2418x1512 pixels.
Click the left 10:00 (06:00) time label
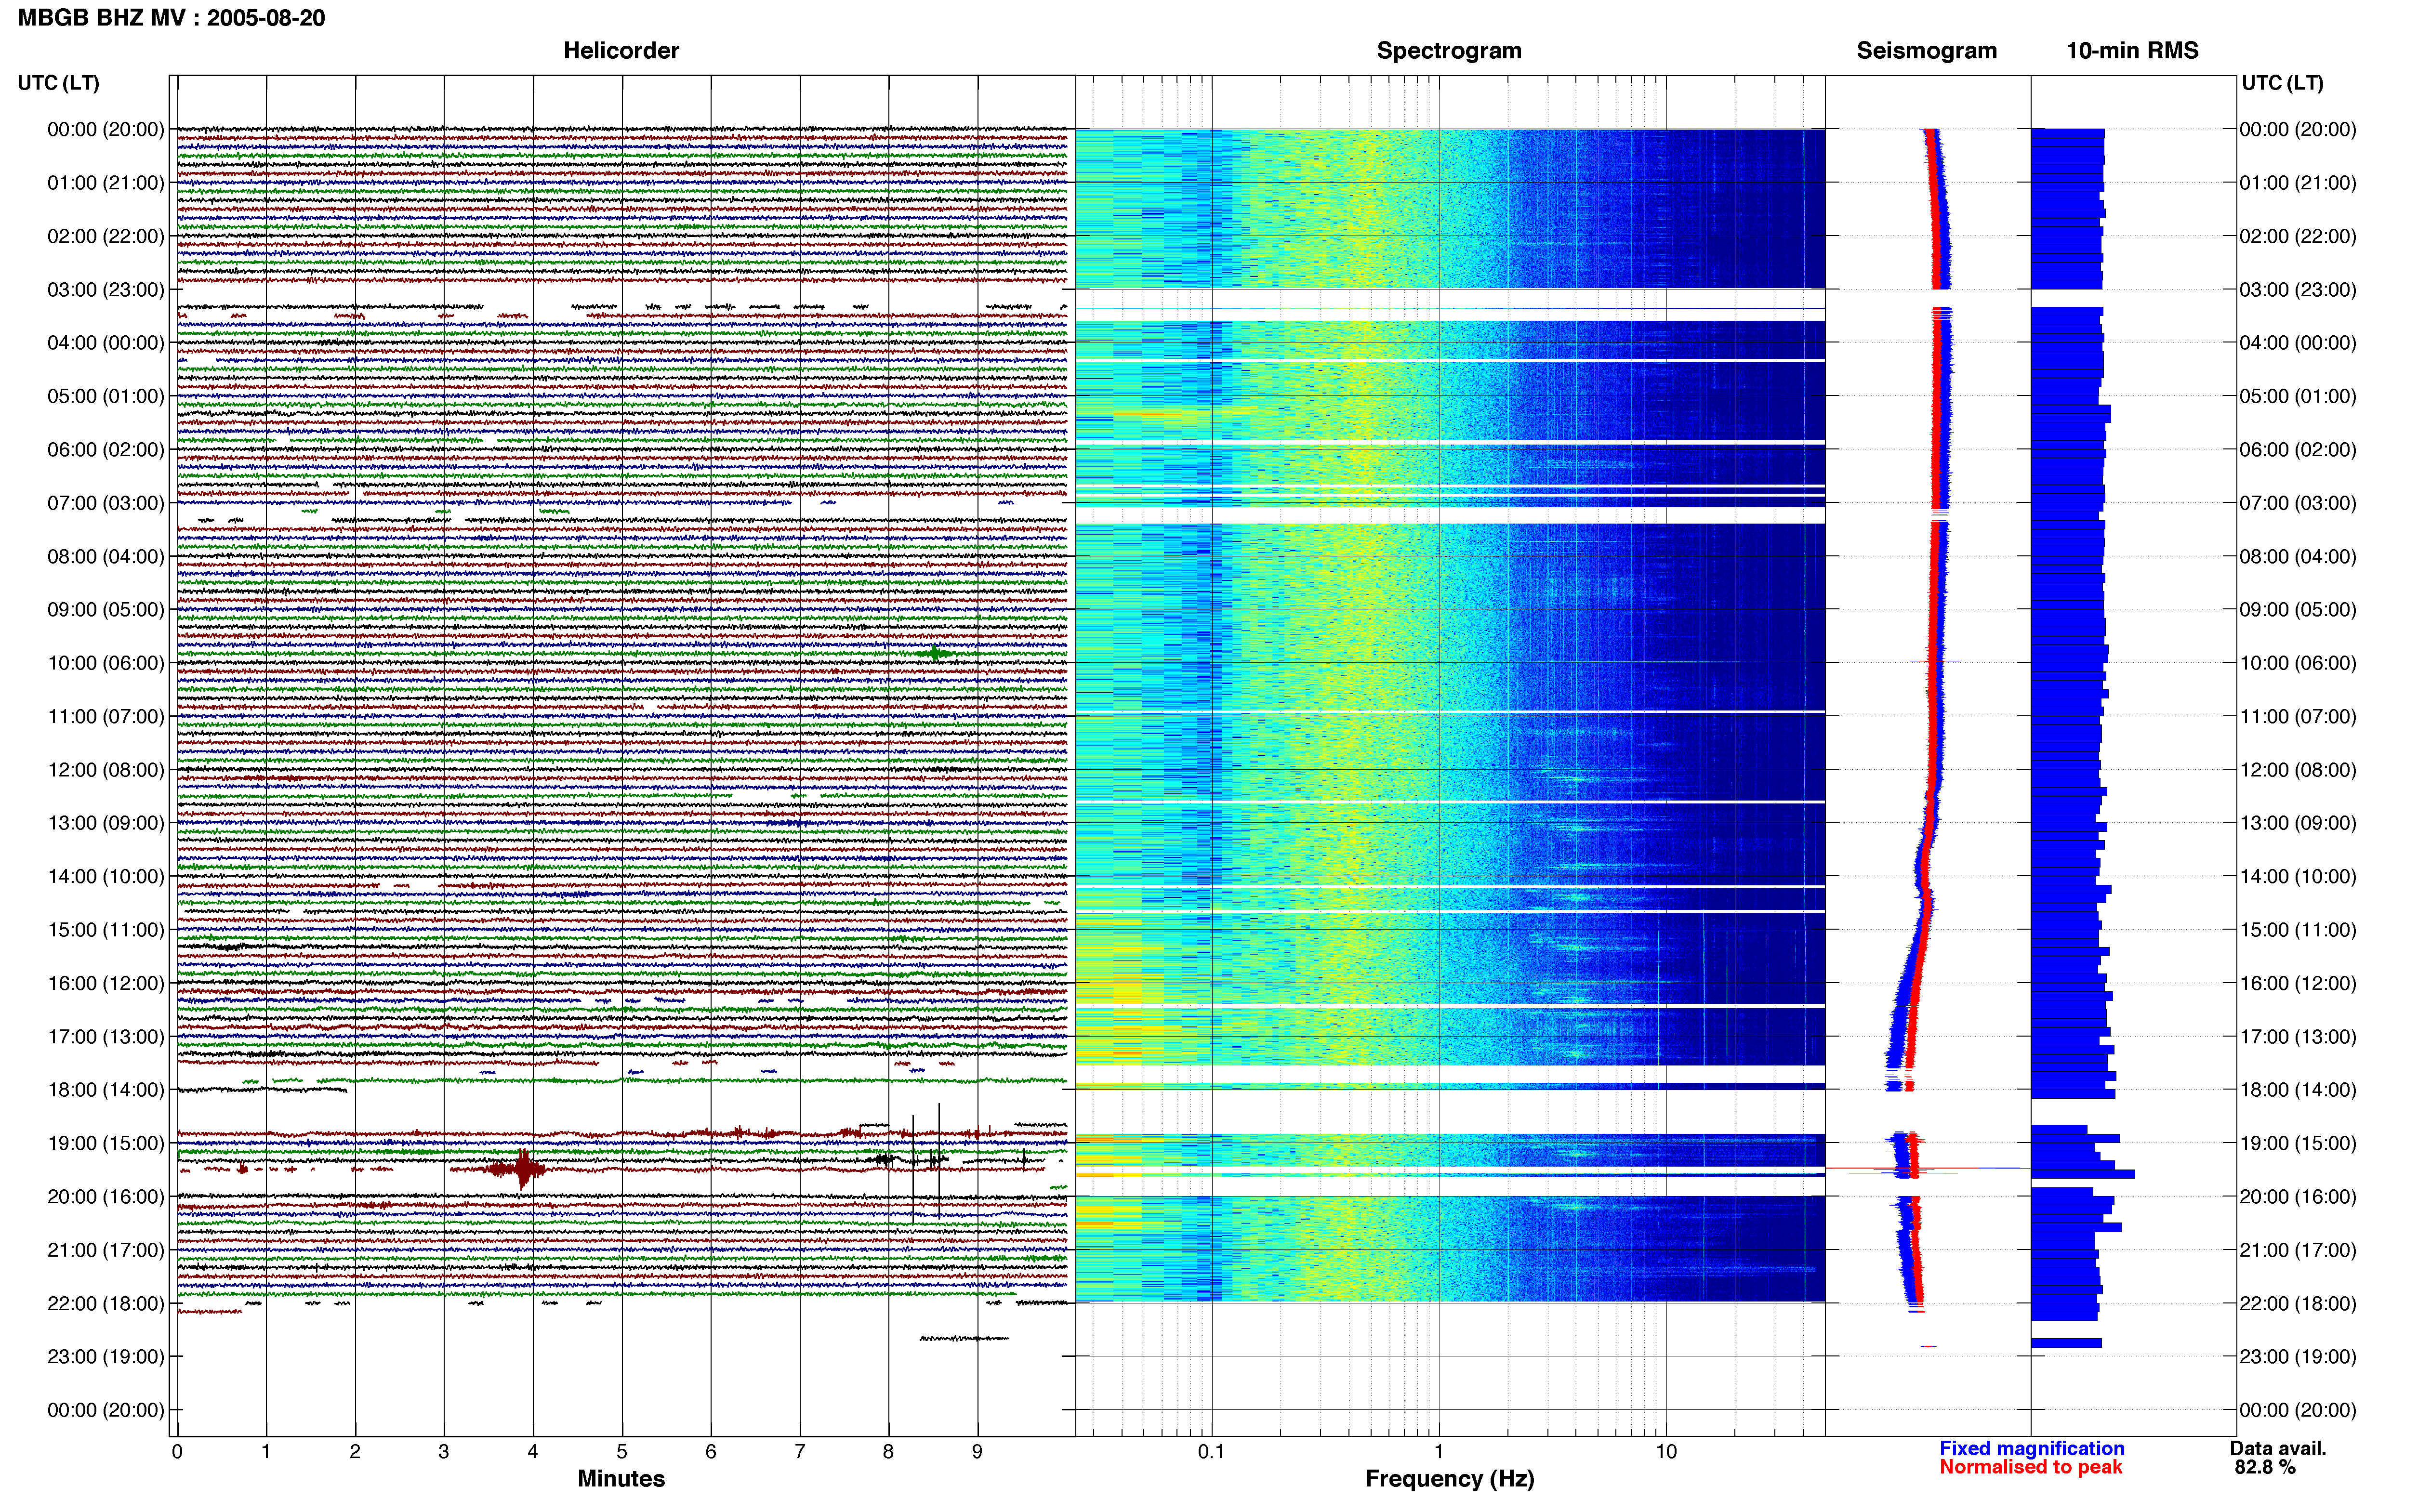point(105,663)
